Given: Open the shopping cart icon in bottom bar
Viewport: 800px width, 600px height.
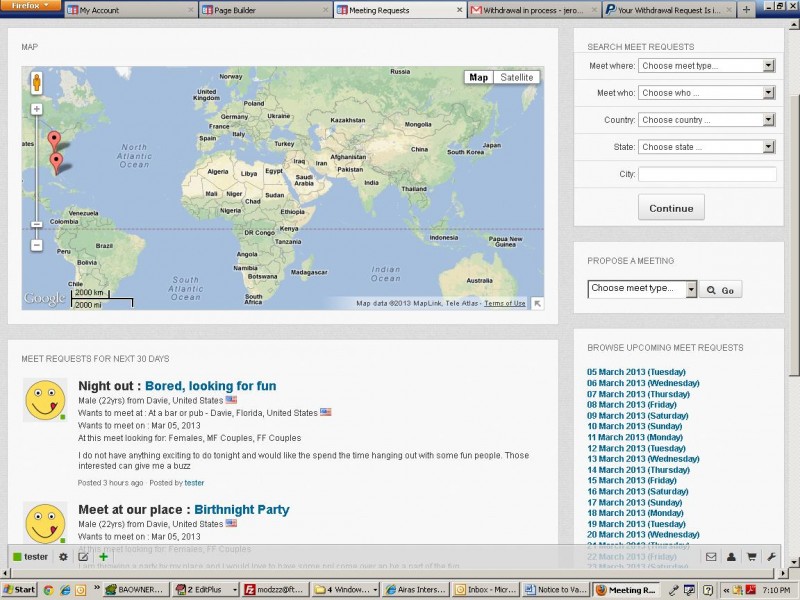Looking at the screenshot, I should pos(752,557).
